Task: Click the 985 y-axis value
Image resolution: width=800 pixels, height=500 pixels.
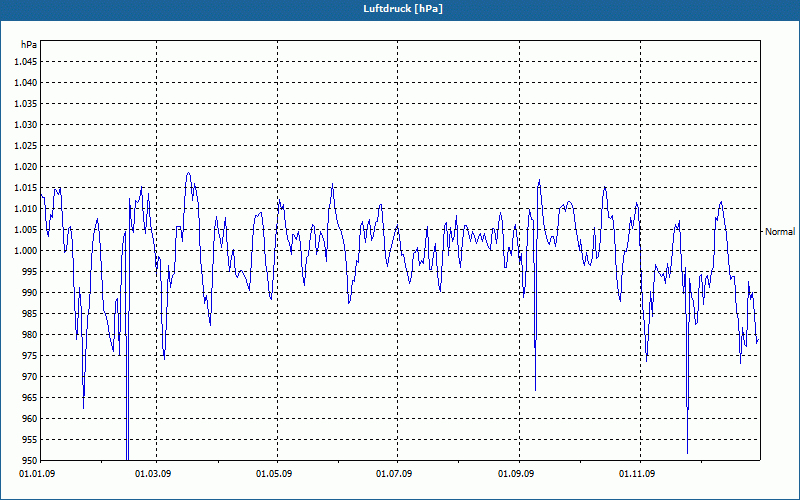Action: pyautogui.click(x=31, y=314)
